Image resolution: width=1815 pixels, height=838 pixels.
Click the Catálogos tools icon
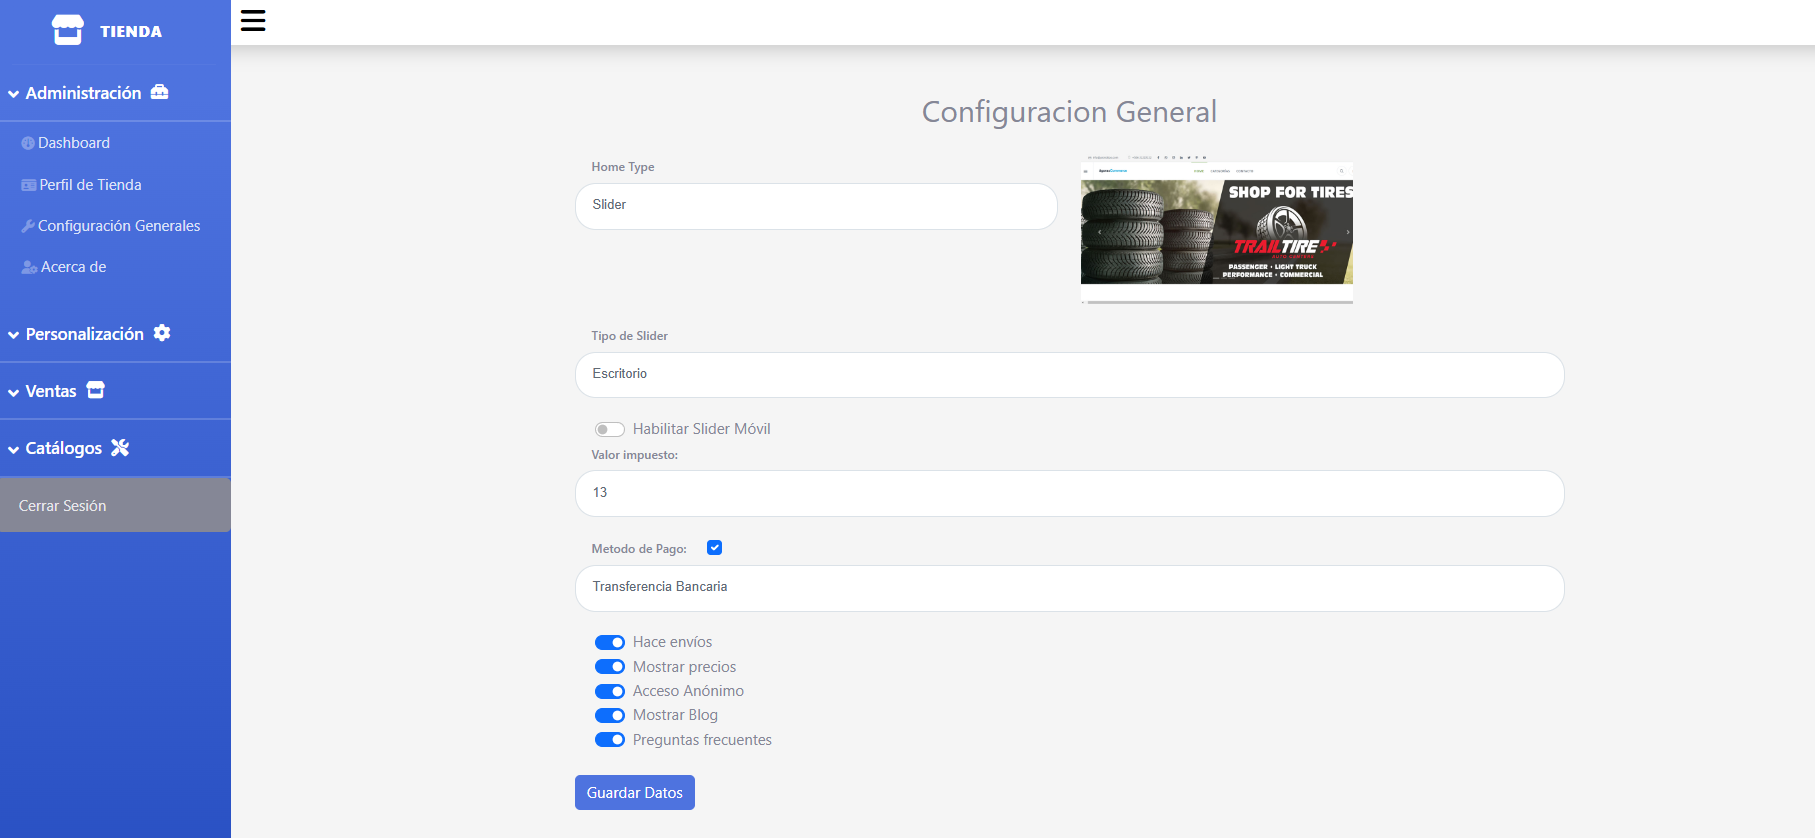(120, 448)
